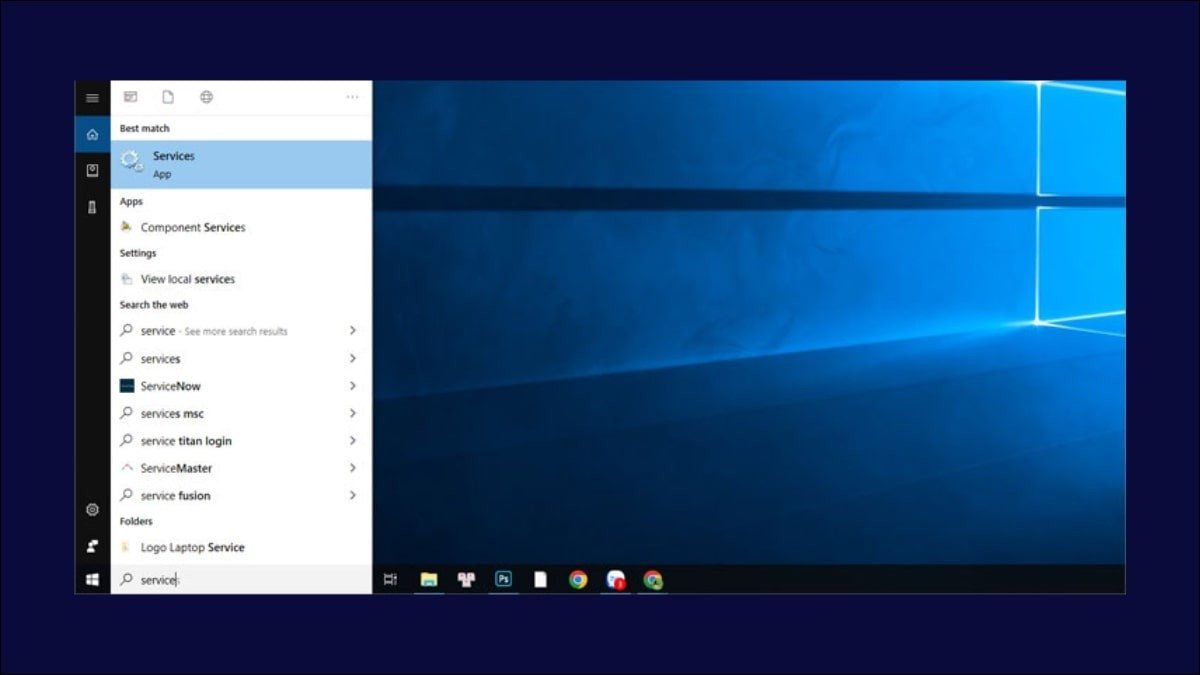Open the more options ellipsis menu
The height and width of the screenshot is (675, 1200).
[x=352, y=97]
